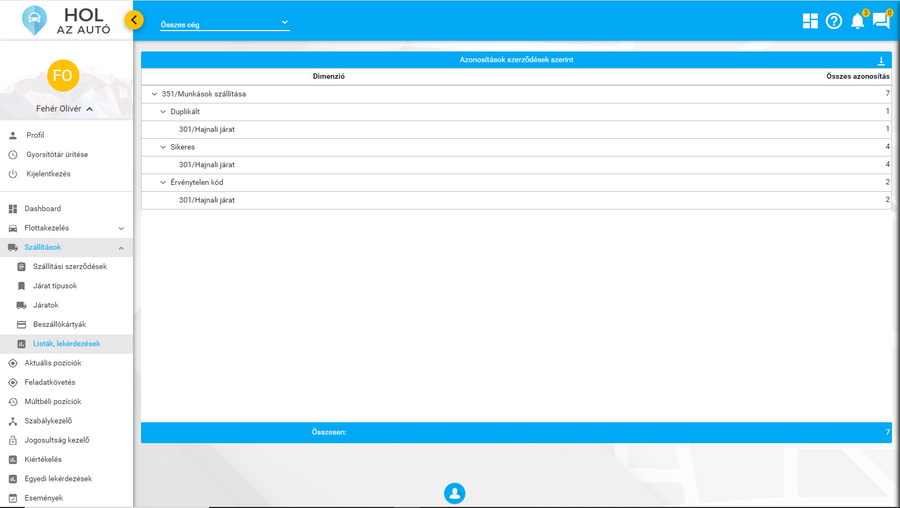Select 301/Hajnali járat under Sikeres
Screen dimensions: 900x508
pos(207,165)
